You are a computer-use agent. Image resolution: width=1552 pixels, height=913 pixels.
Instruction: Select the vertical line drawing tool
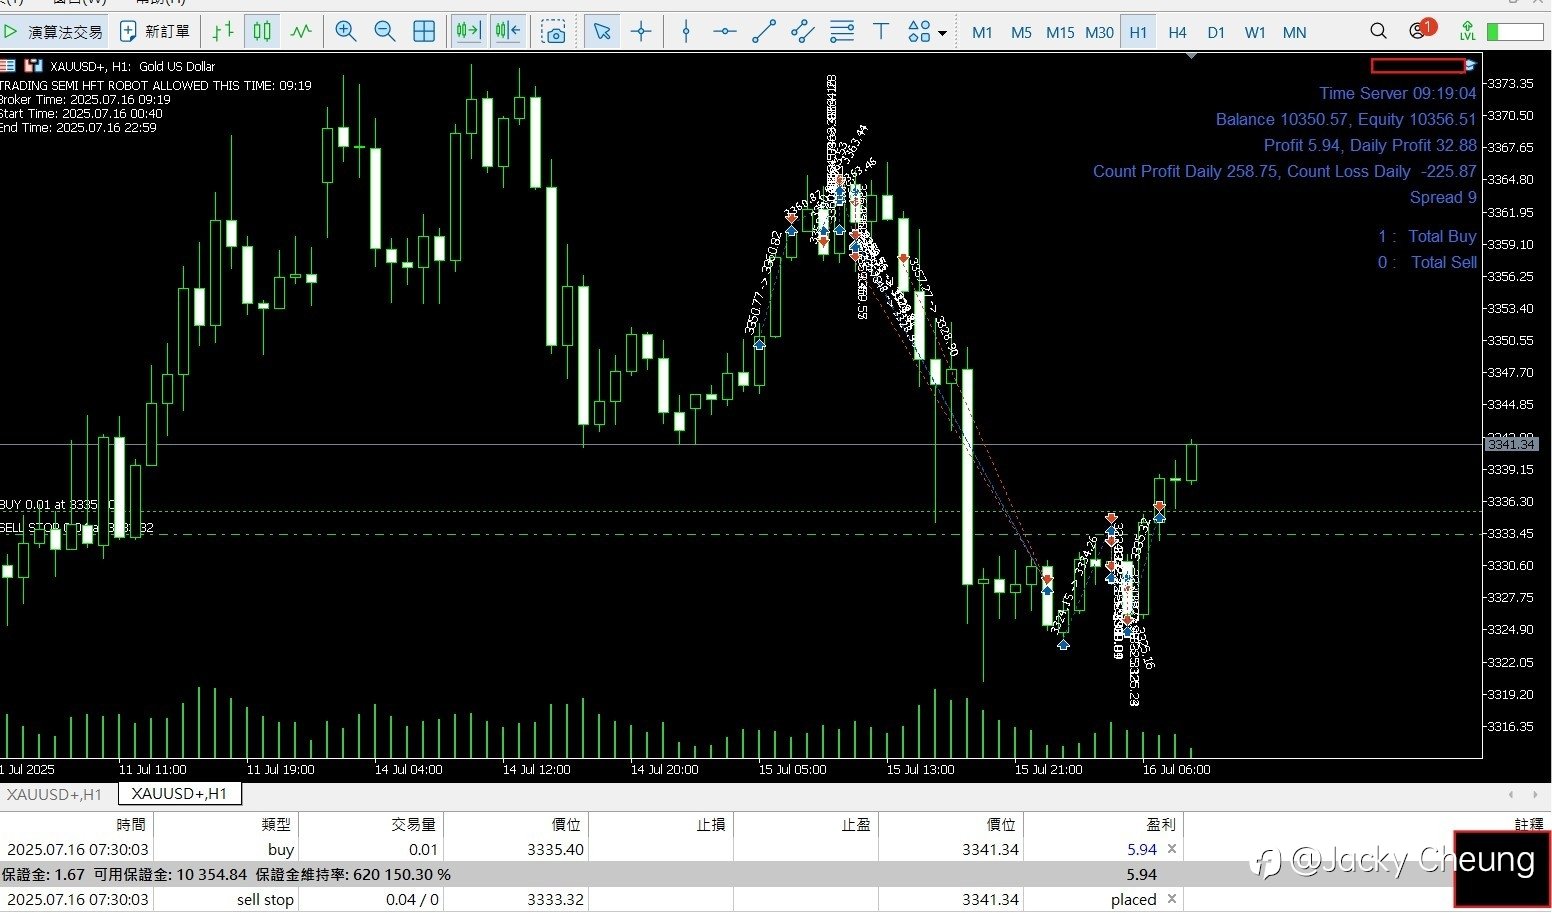686,32
